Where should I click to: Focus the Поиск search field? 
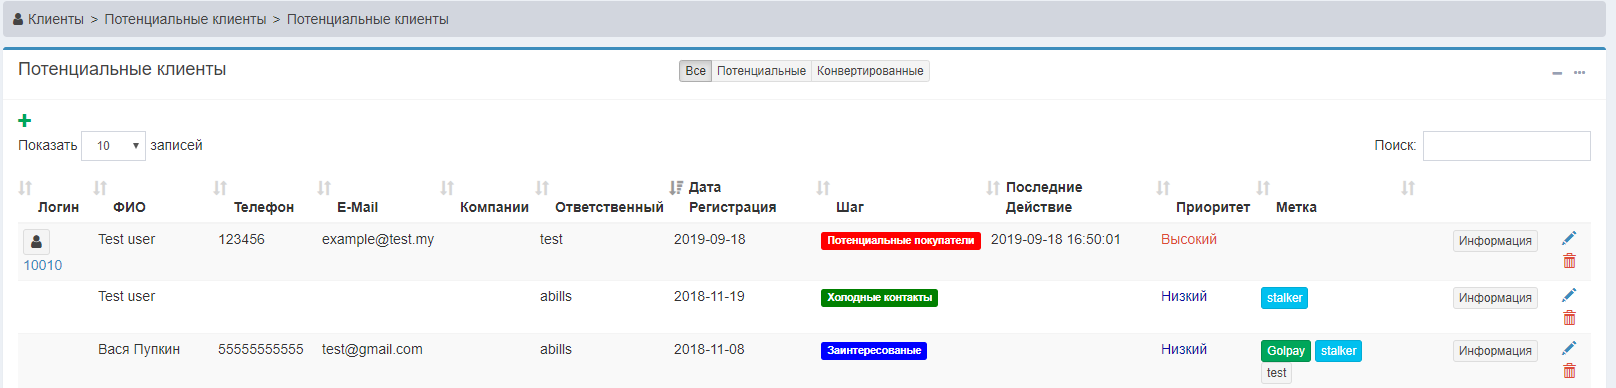pyautogui.click(x=1506, y=146)
